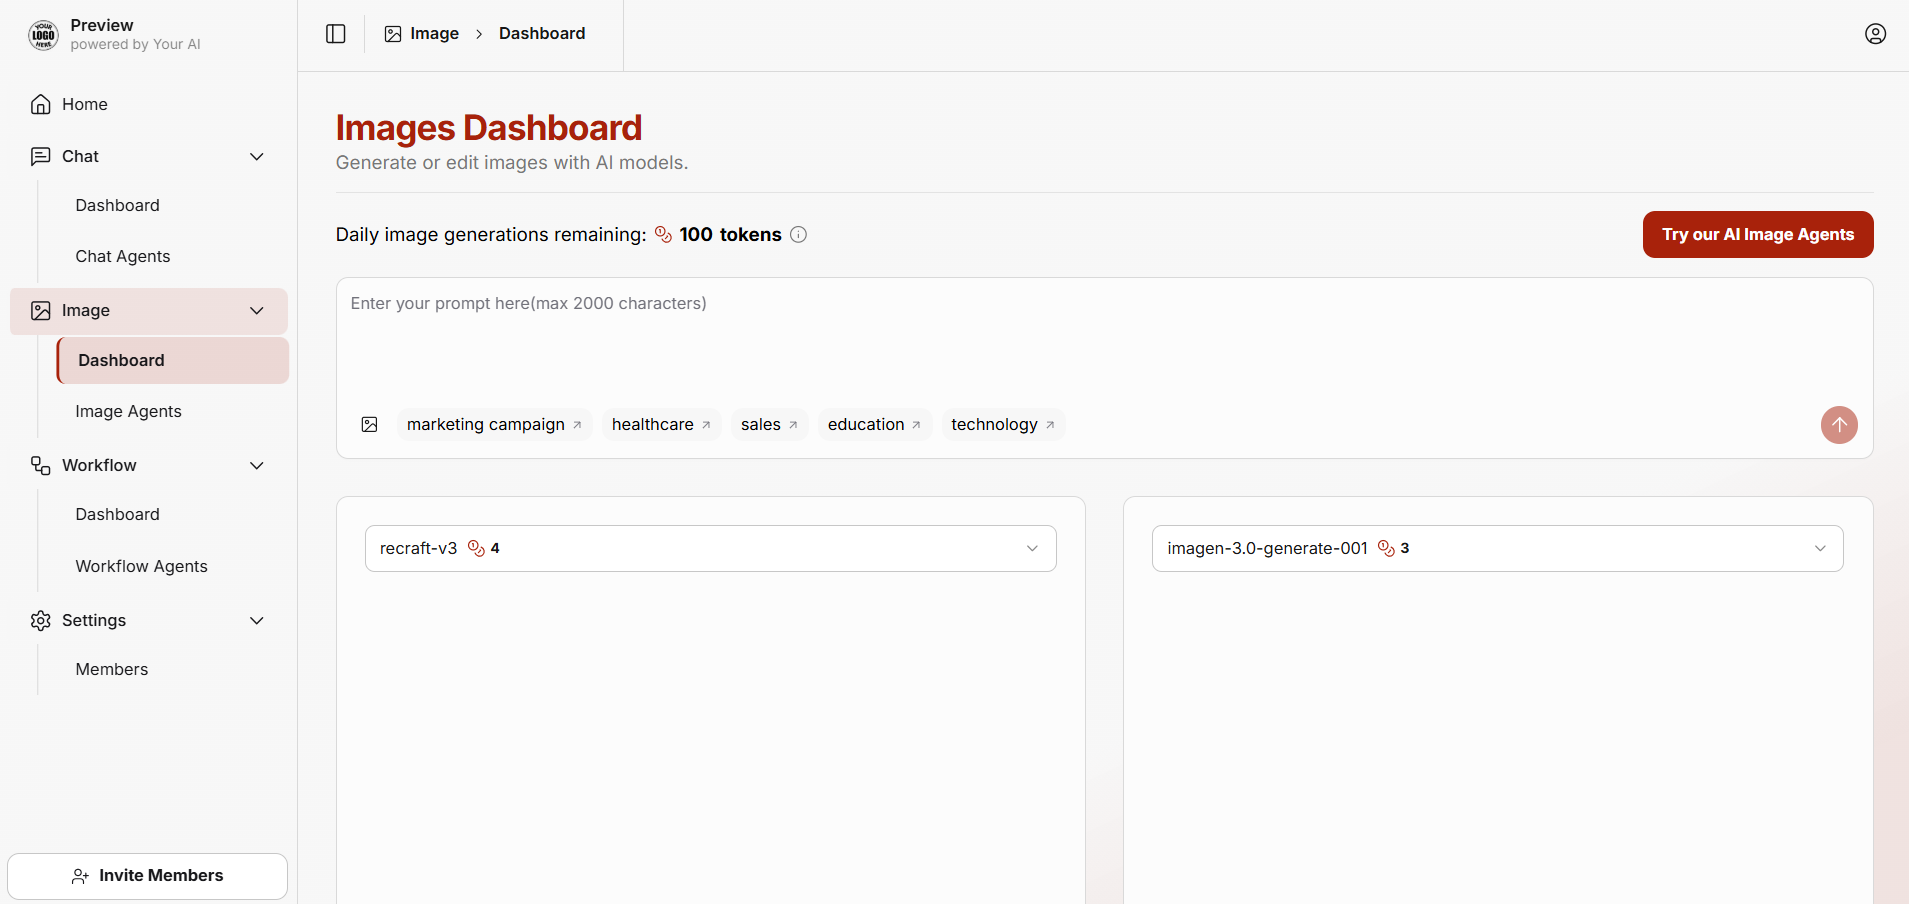Collapse the Workflow section chevron
Image resolution: width=1909 pixels, height=904 pixels.
tap(257, 466)
